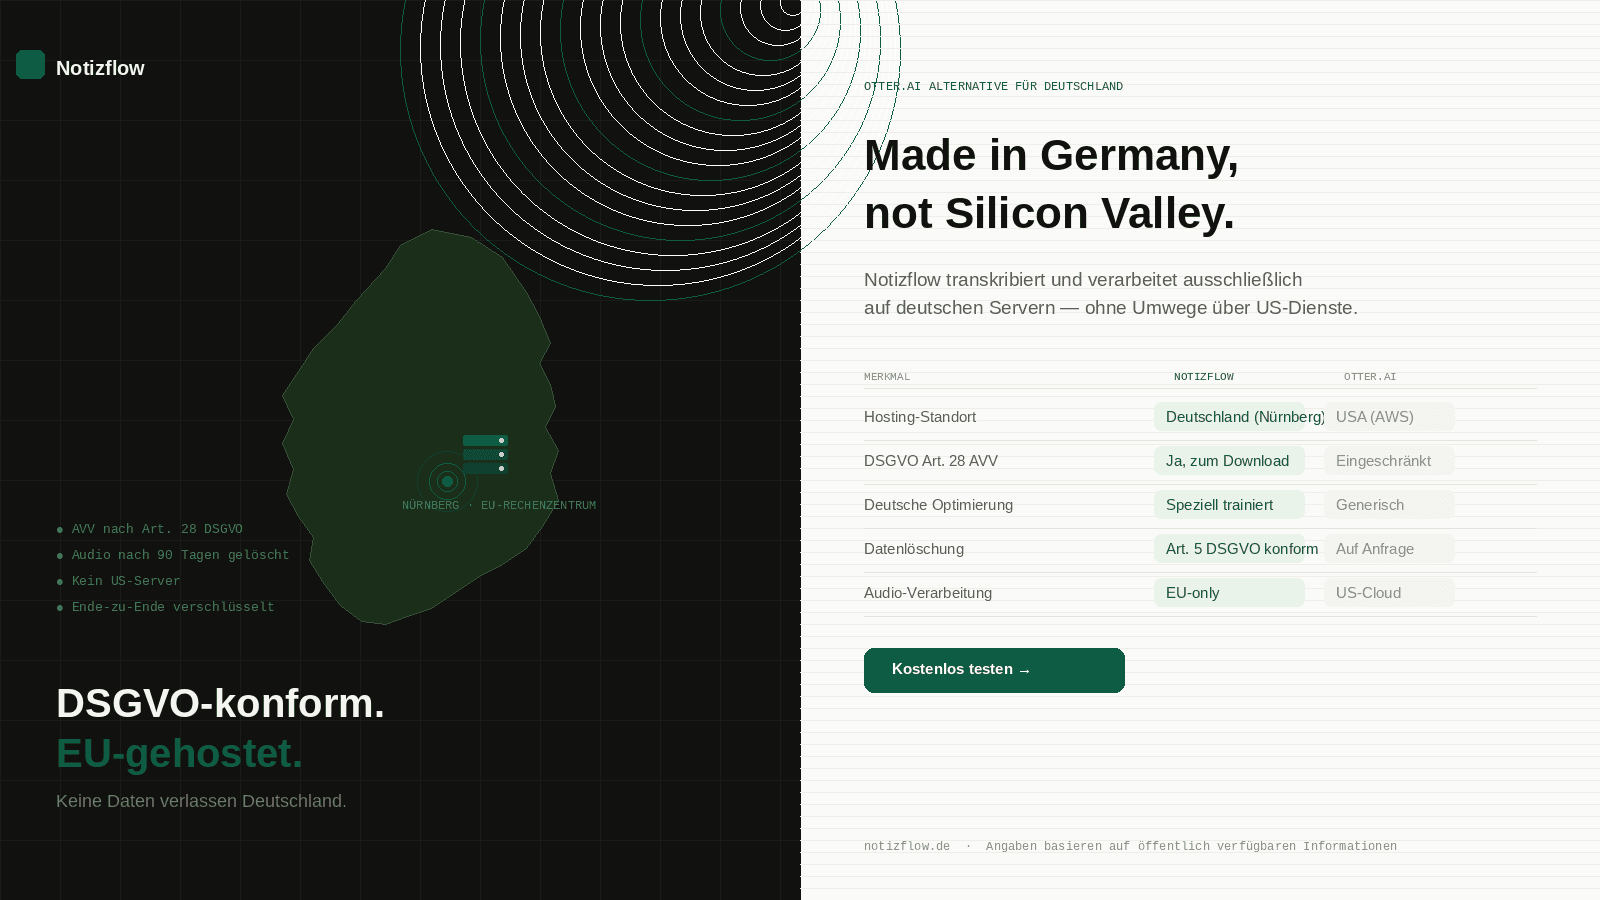Click 'Ja, zum Download' cell
Screen dimensions: 1600x900
tap(1229, 461)
